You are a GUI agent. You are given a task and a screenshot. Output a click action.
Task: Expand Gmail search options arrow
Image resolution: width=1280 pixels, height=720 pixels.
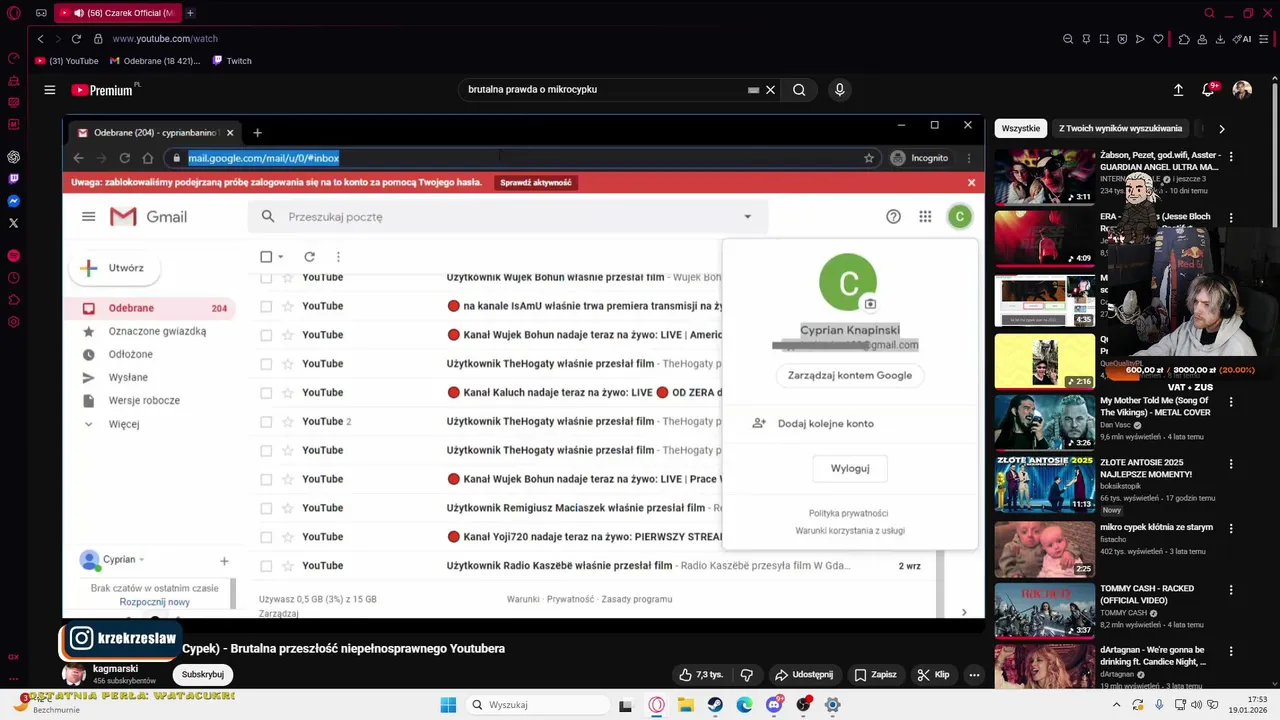tap(747, 217)
